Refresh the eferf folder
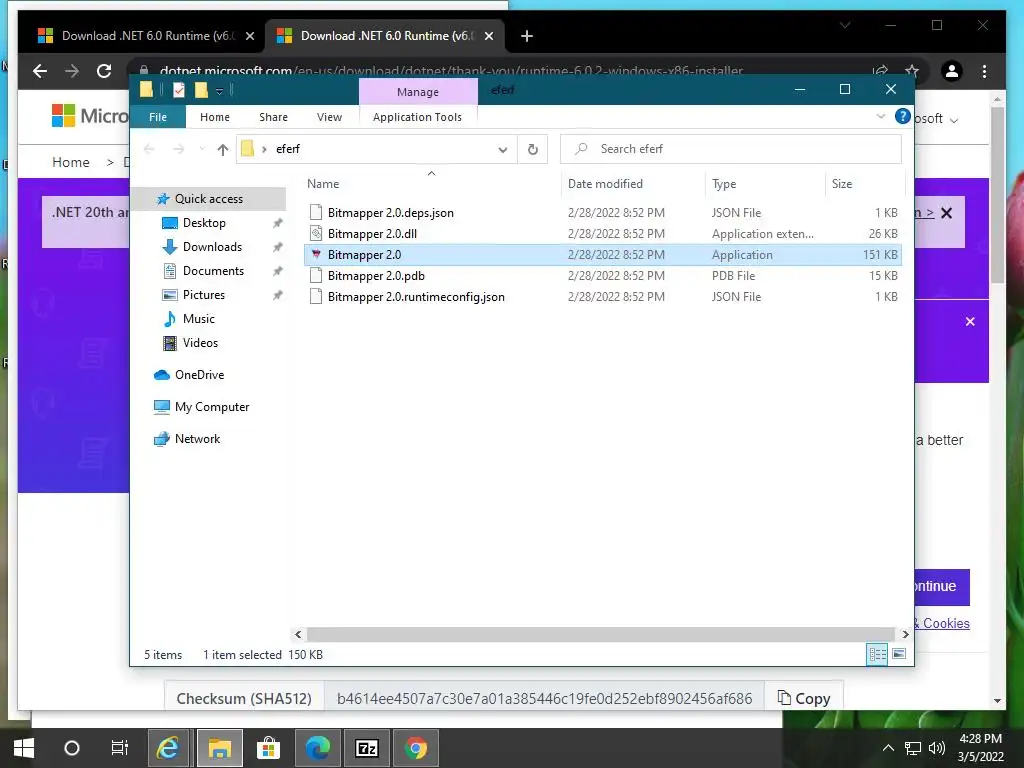Viewport: 1024px width, 768px height. pos(532,150)
